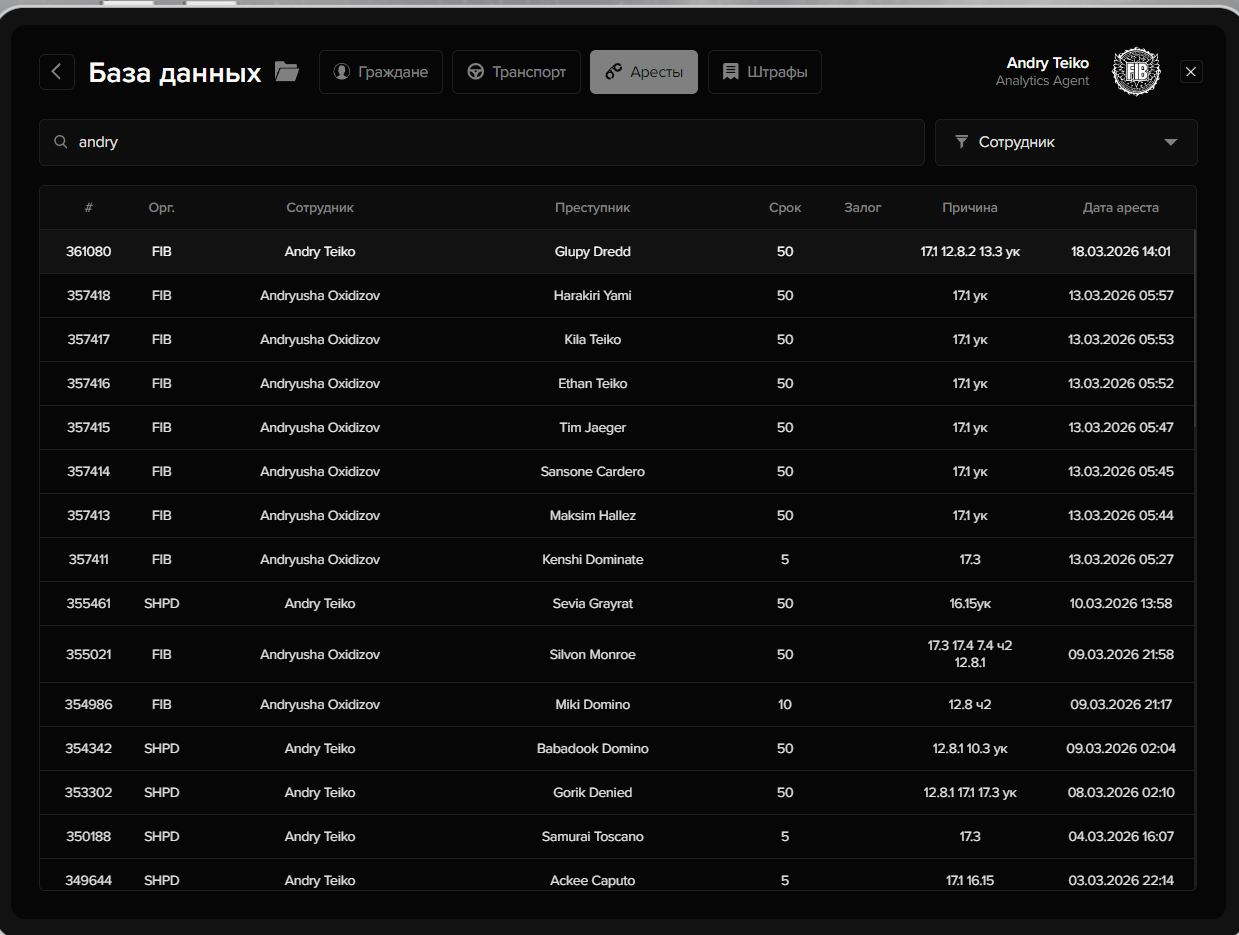Image resolution: width=1239 pixels, height=935 pixels.
Task: Switch to the Транспорт tab
Action: pos(516,72)
